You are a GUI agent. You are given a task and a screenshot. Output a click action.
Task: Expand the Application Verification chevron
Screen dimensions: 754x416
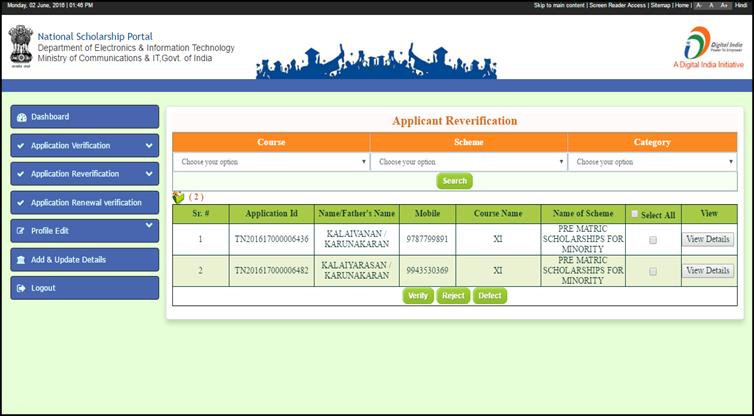point(149,146)
